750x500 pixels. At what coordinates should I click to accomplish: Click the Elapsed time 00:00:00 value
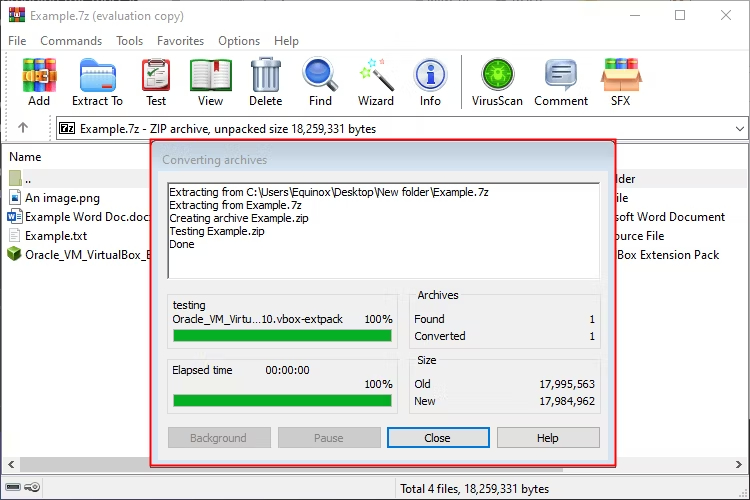coord(287,370)
